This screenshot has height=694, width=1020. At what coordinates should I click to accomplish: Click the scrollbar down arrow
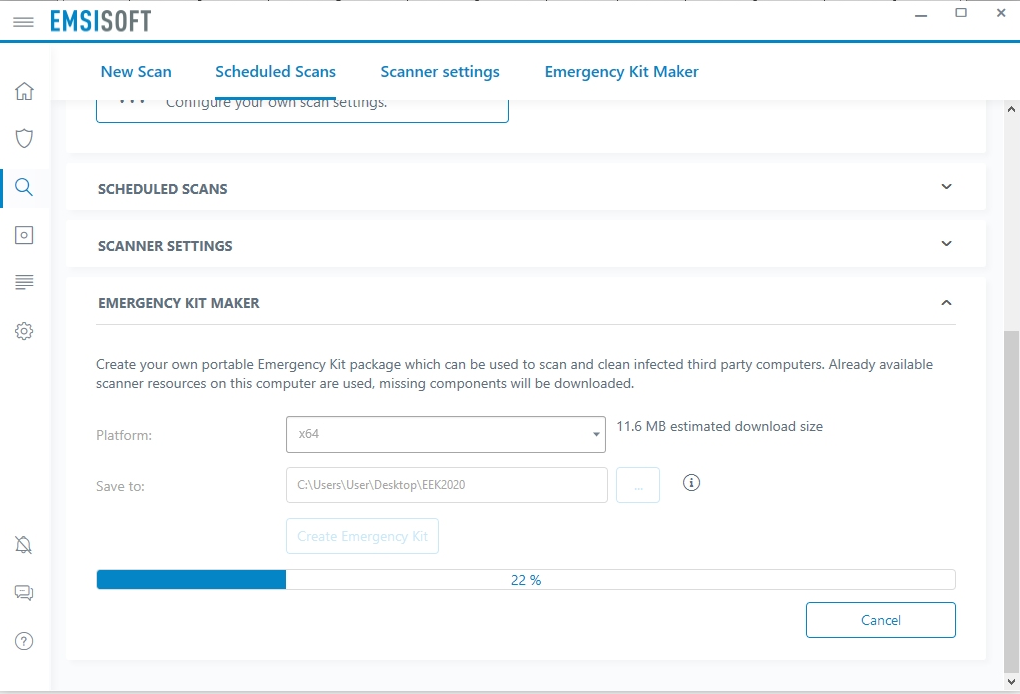[1011, 682]
